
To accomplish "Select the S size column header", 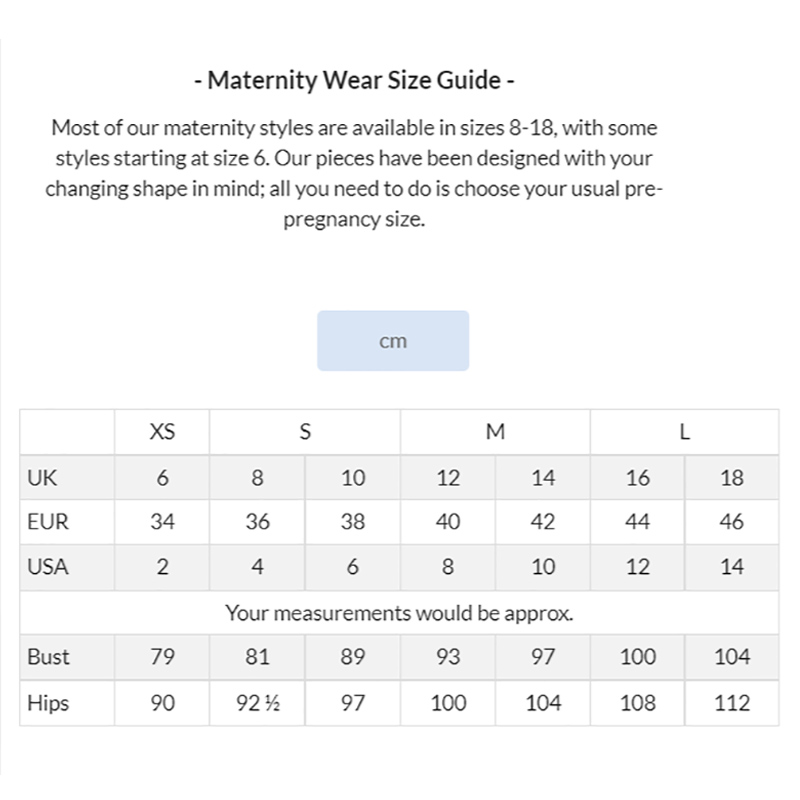I will click(x=305, y=432).
